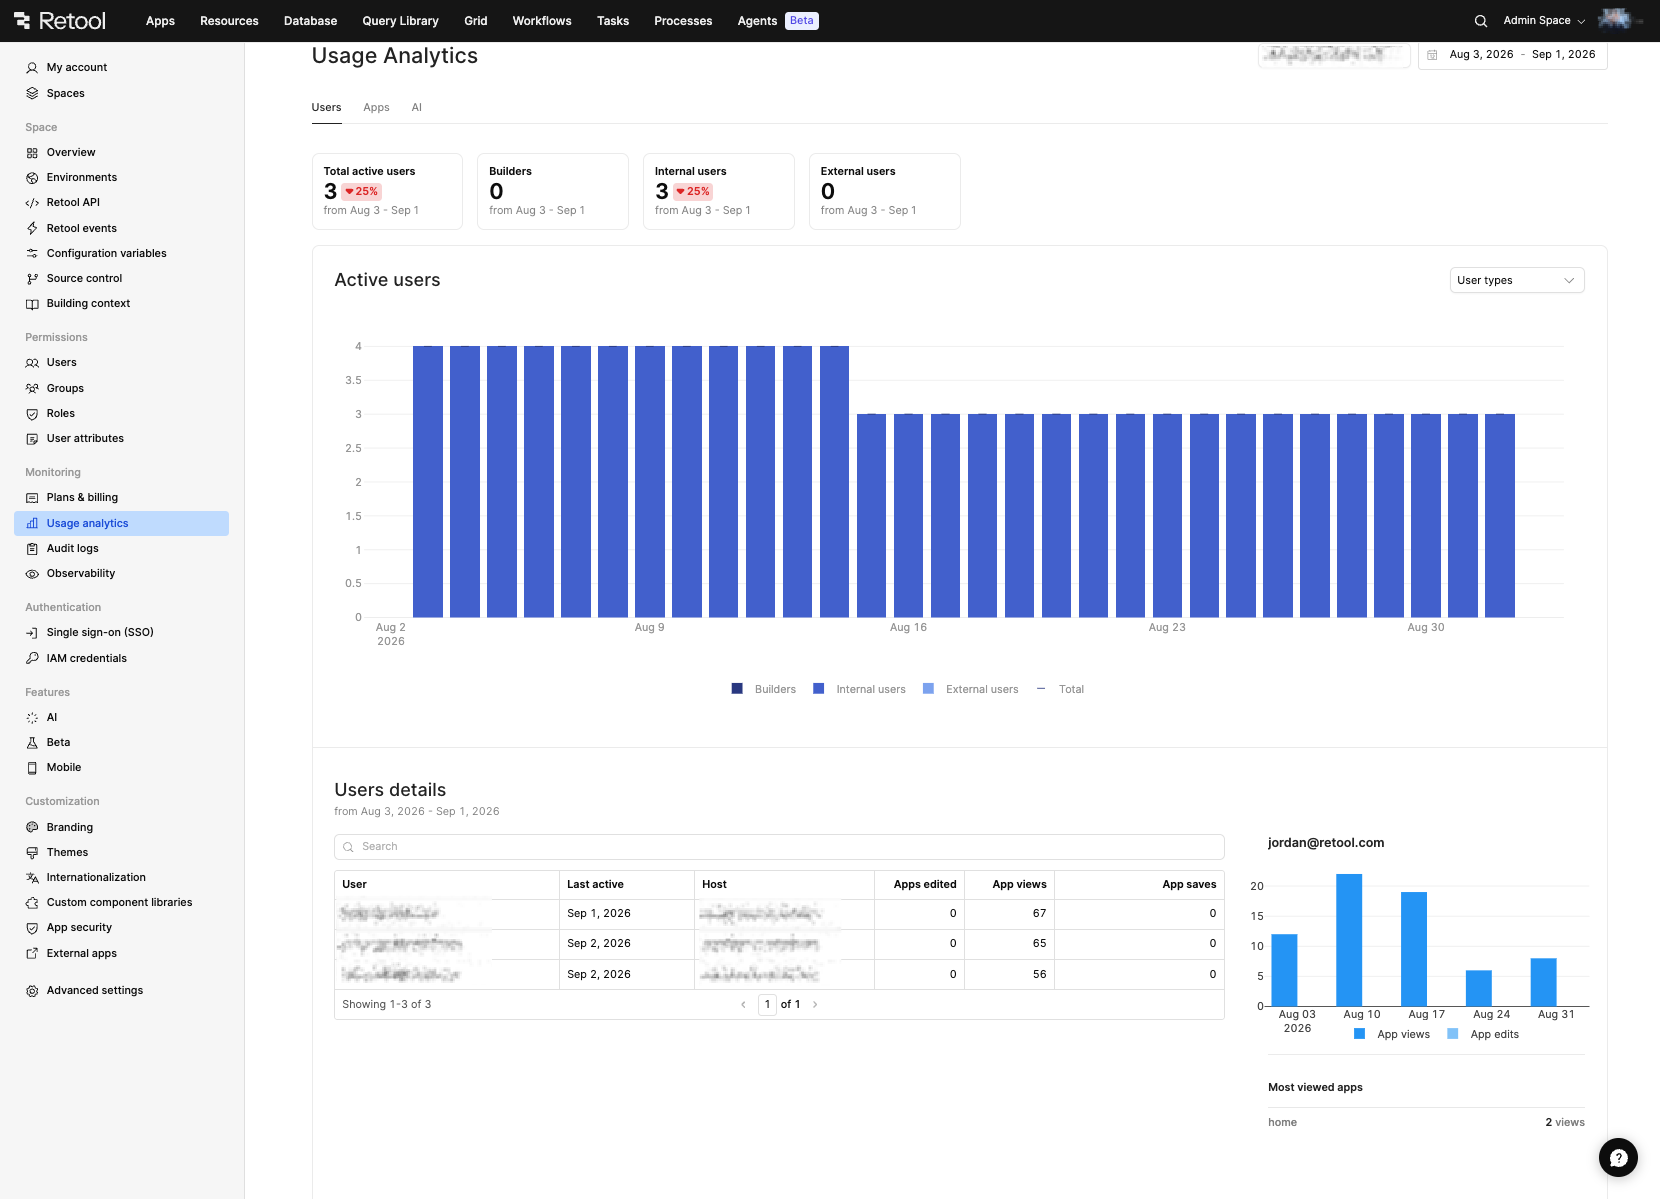Click the Plans & billing card icon
Image resolution: width=1660 pixels, height=1199 pixels.
(32, 498)
